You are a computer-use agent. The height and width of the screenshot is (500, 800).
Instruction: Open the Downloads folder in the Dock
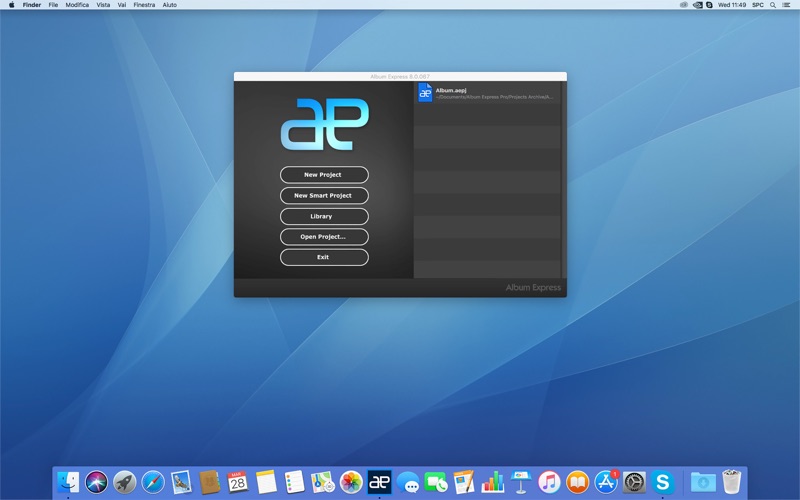[703, 482]
